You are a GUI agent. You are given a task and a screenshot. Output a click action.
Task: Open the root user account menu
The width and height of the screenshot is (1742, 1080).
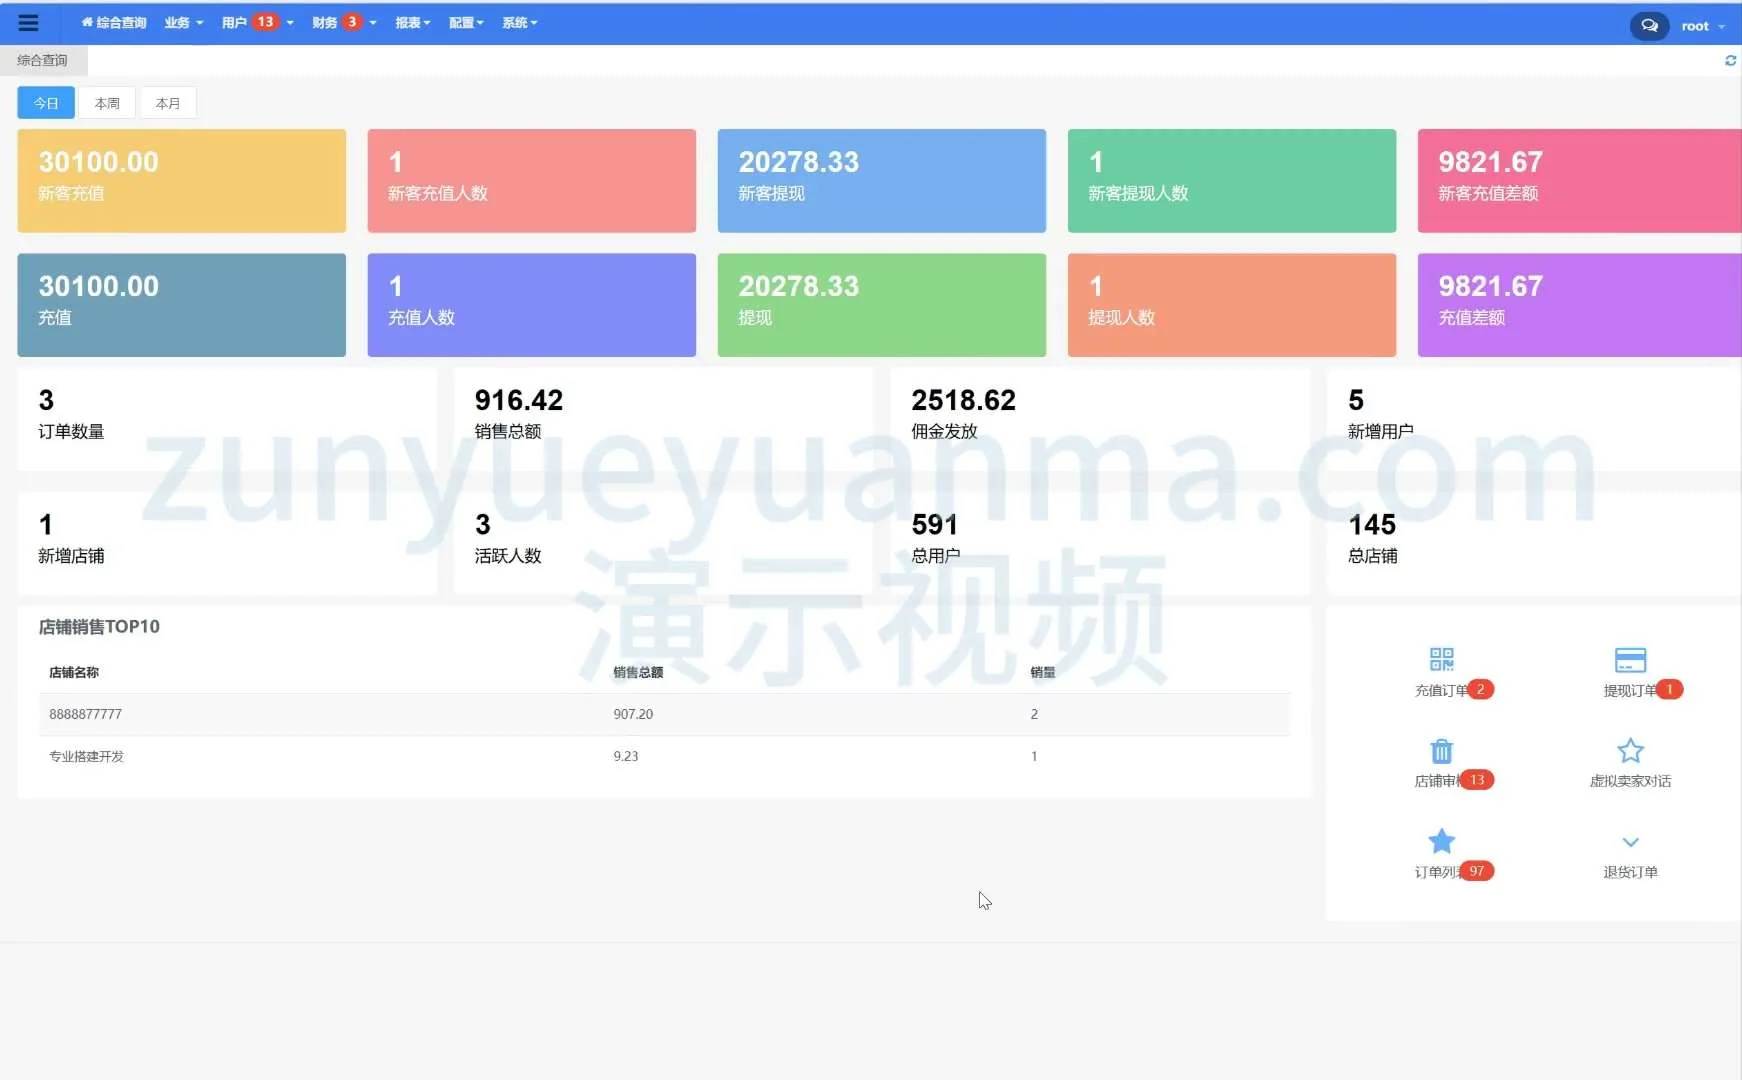click(1701, 26)
